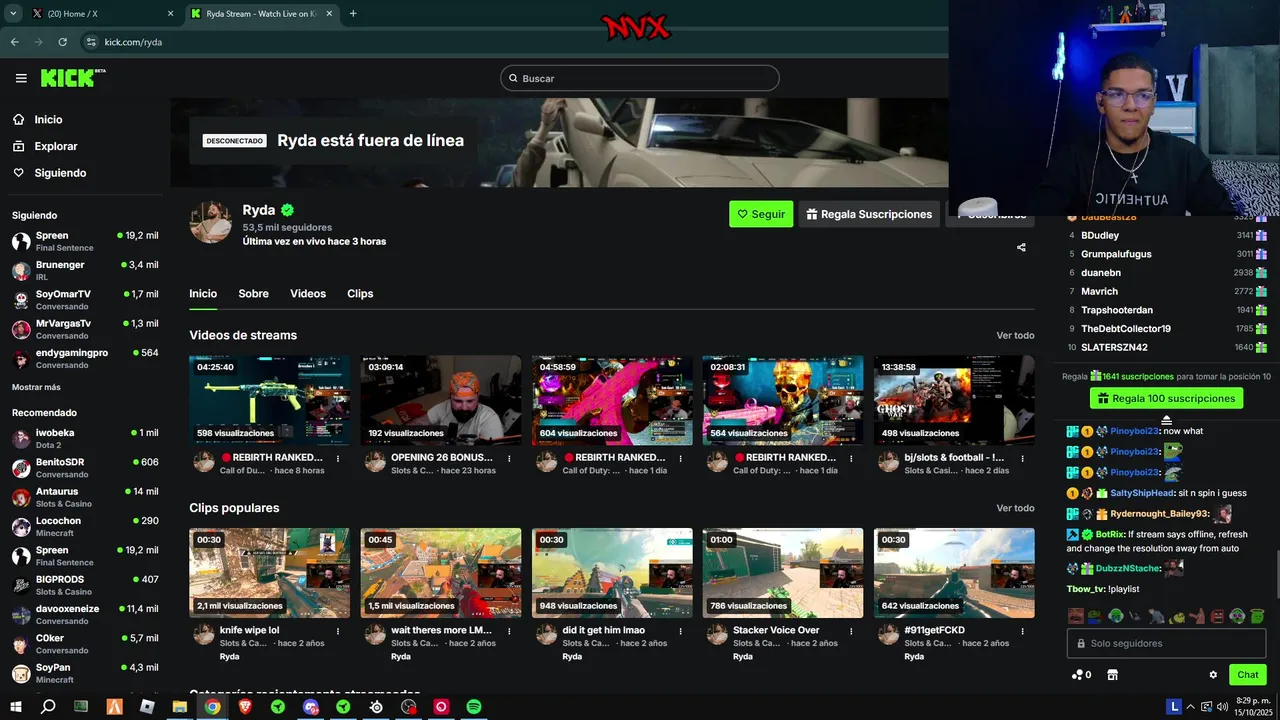Open options for the did it get him lmao clip

pos(680,631)
